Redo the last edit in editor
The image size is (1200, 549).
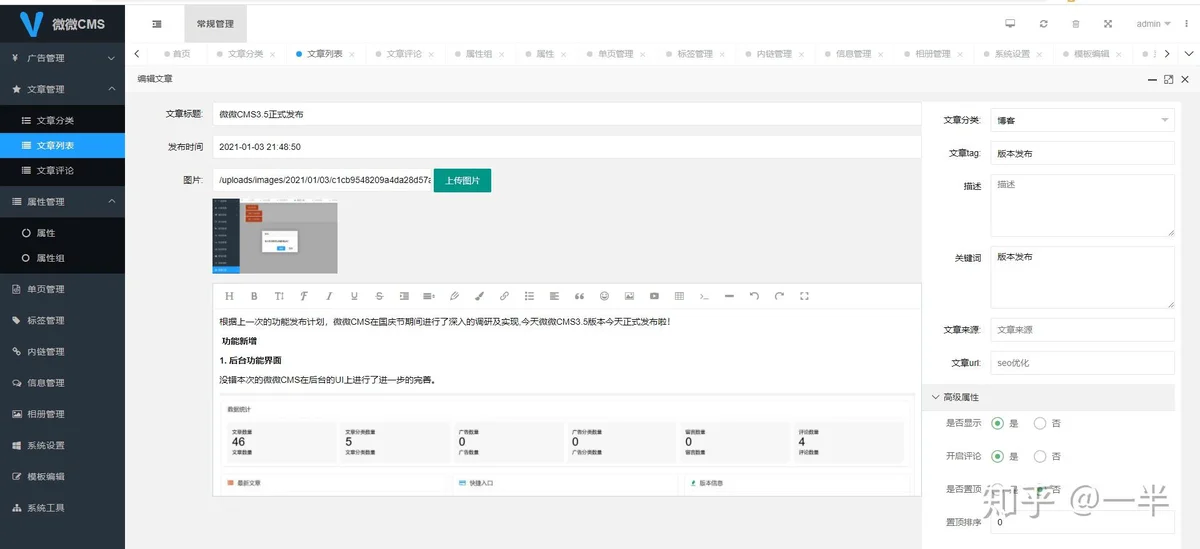pyautogui.click(x=779, y=296)
